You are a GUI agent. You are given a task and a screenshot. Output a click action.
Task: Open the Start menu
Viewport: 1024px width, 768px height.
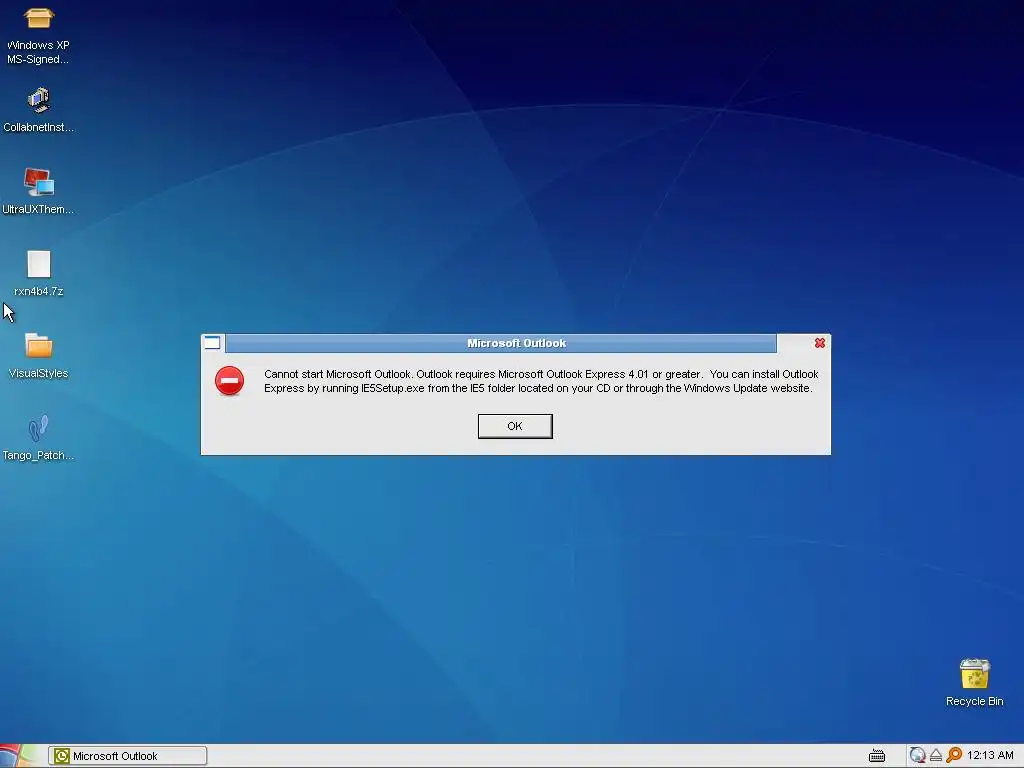click(x=18, y=756)
